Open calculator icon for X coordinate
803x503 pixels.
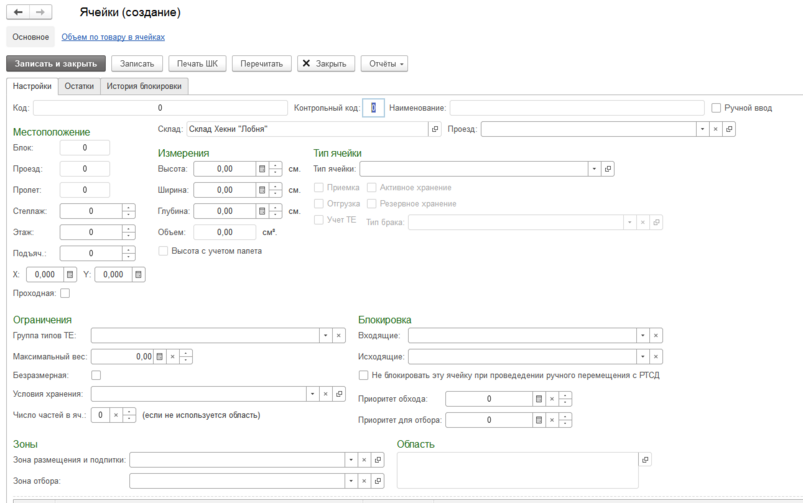[x=70, y=274]
